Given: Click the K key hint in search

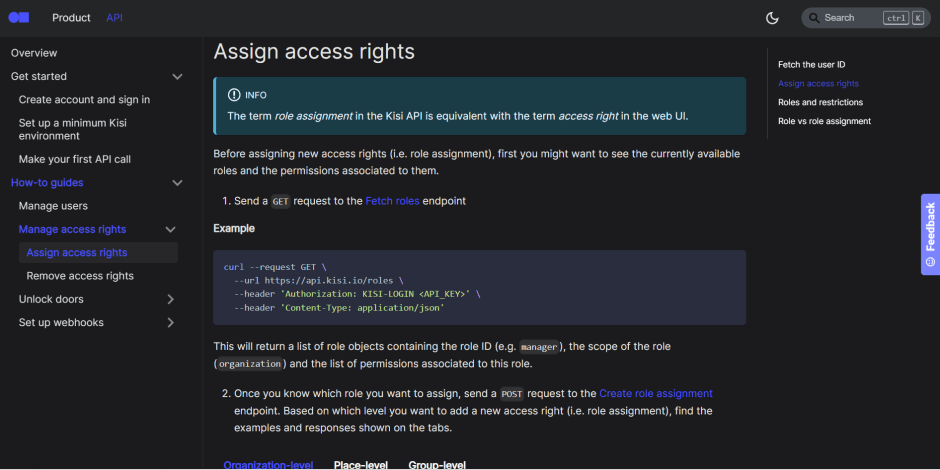Looking at the screenshot, I should tap(918, 18).
